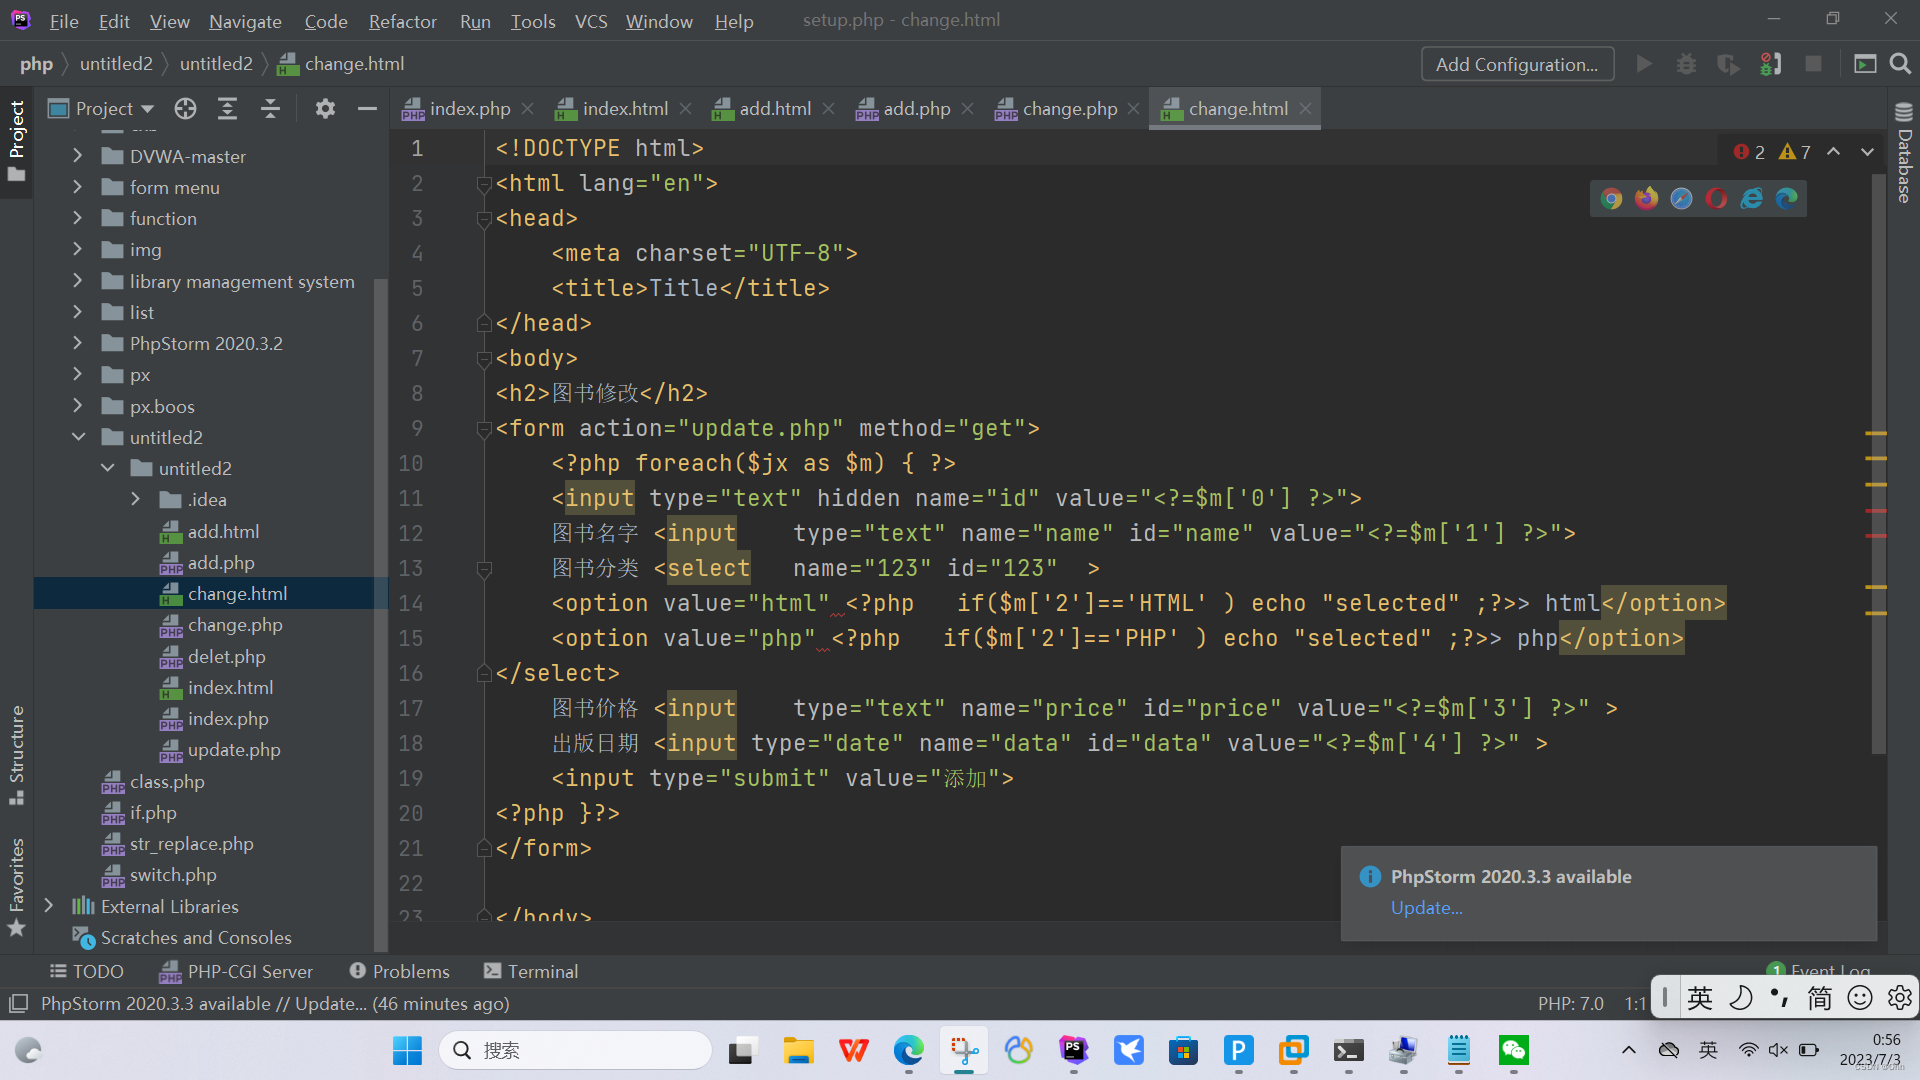1920x1080 pixels.
Task: Click the Search Everywhere magnifier icon
Action: click(x=1900, y=64)
